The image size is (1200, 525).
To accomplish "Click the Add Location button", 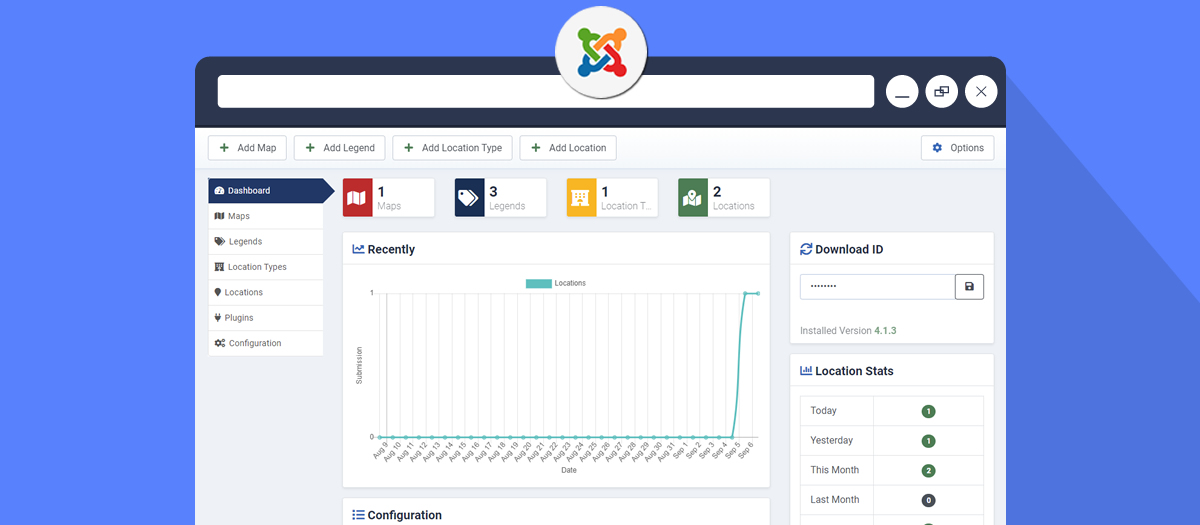I will coord(567,148).
